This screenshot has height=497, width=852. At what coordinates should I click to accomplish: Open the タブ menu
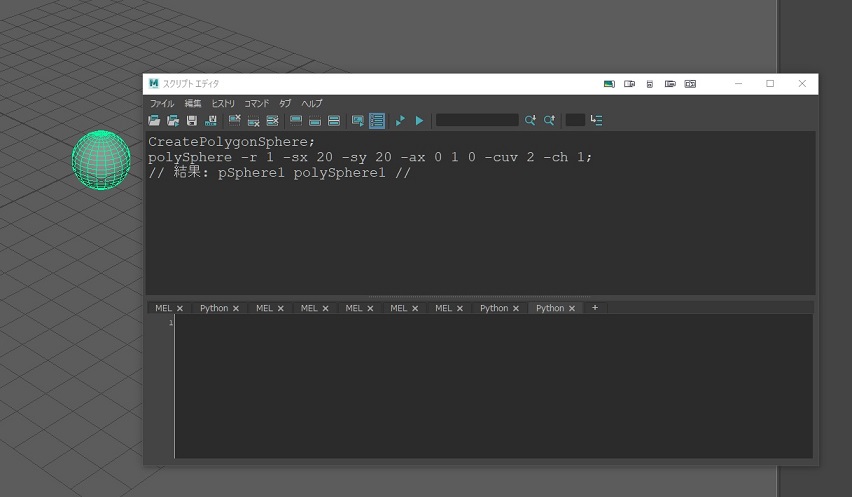[285, 103]
